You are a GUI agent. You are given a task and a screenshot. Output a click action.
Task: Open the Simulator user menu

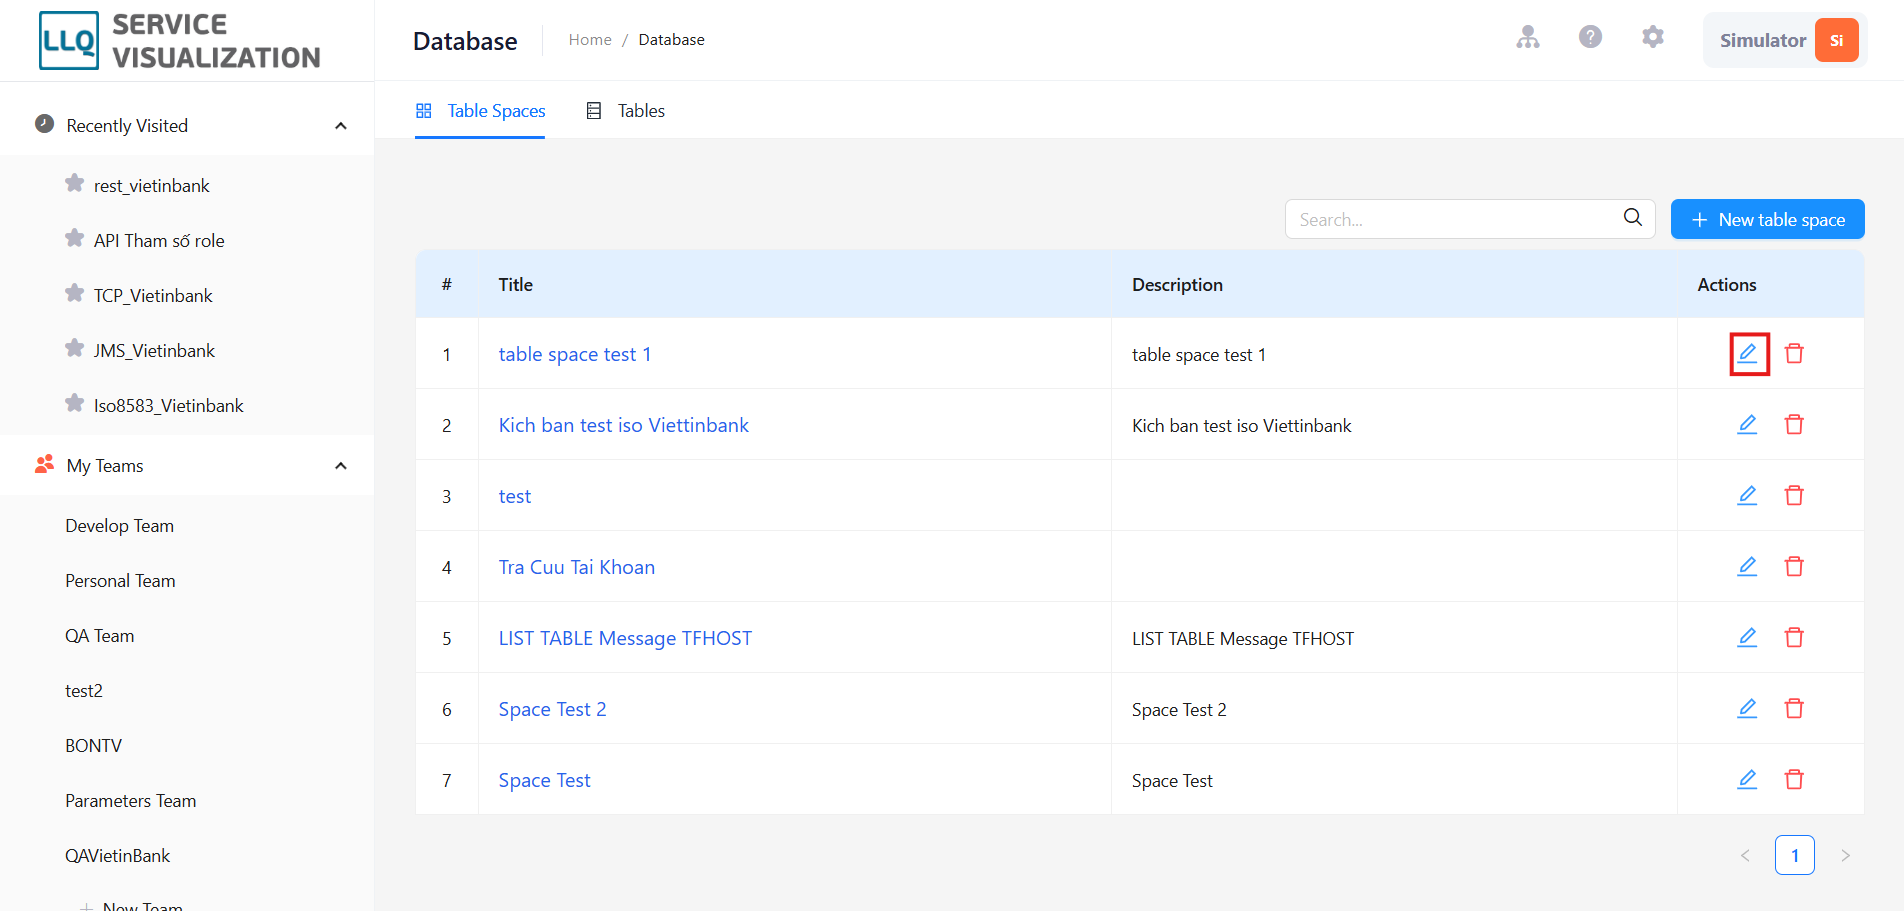coord(1785,40)
